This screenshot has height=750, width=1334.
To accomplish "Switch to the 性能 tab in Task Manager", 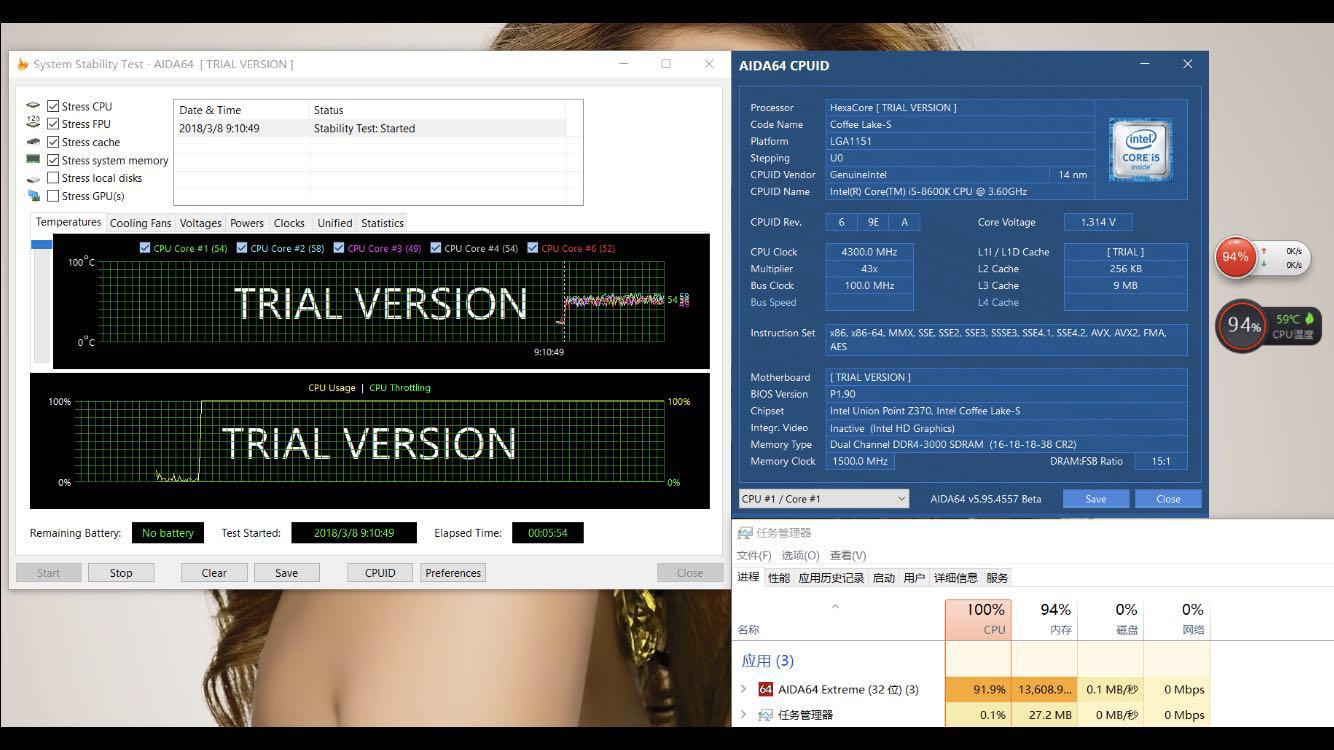I will (x=779, y=578).
